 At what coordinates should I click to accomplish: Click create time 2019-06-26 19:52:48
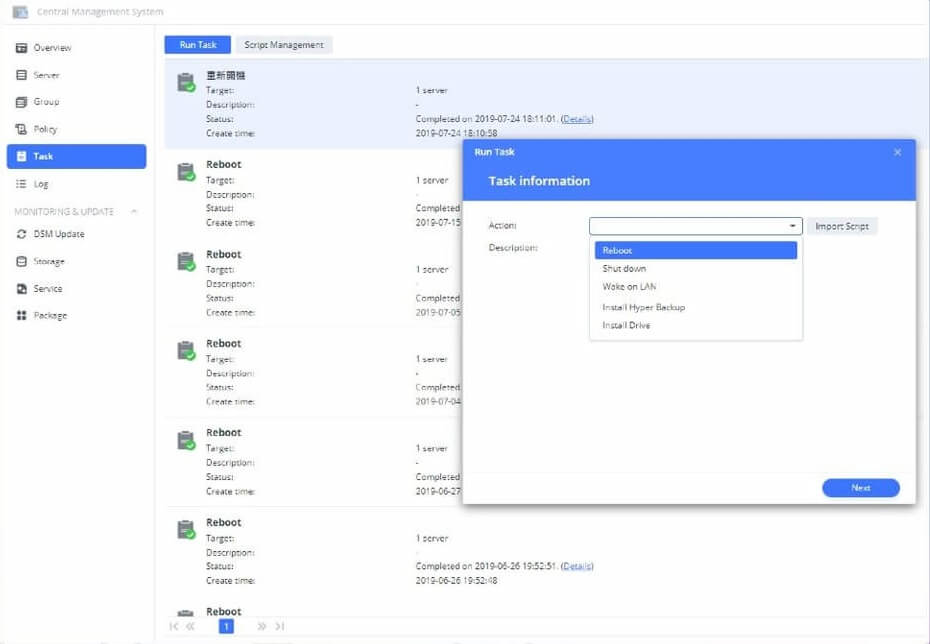(x=457, y=581)
